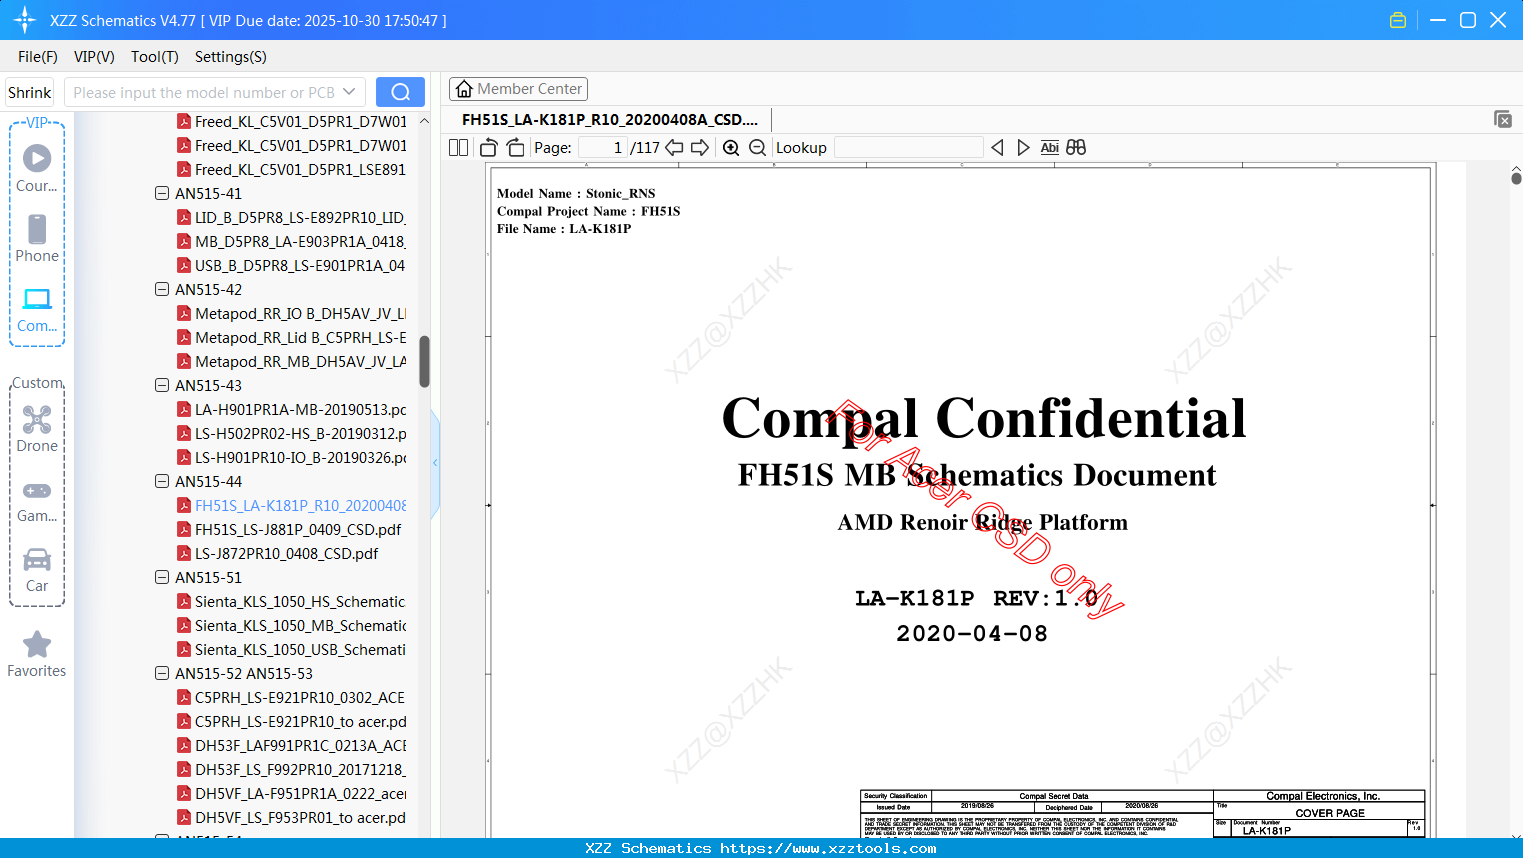
Task: Open the Courses category in sidebar
Action: (37, 169)
